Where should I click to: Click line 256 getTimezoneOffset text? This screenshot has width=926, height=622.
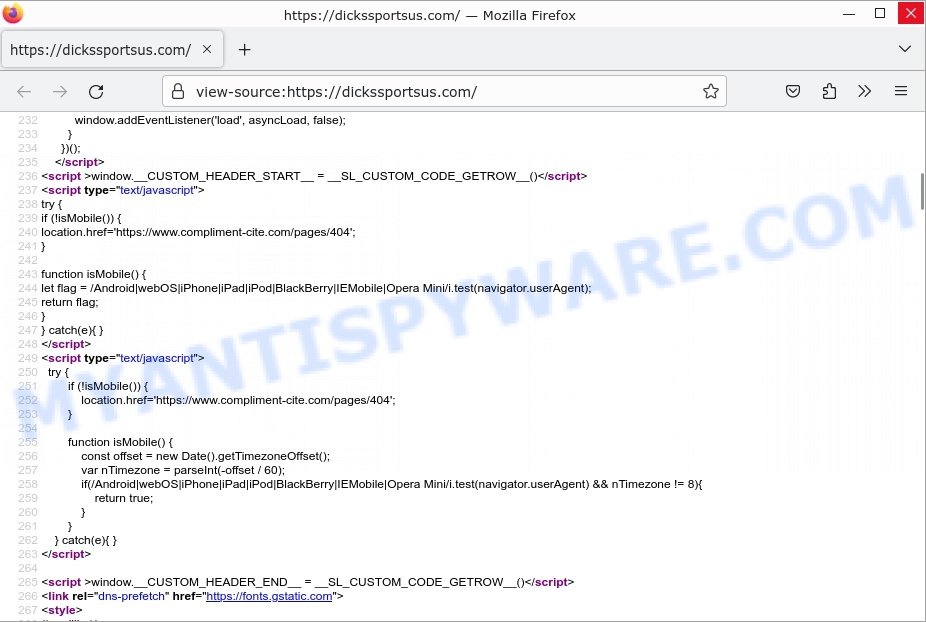(x=206, y=456)
